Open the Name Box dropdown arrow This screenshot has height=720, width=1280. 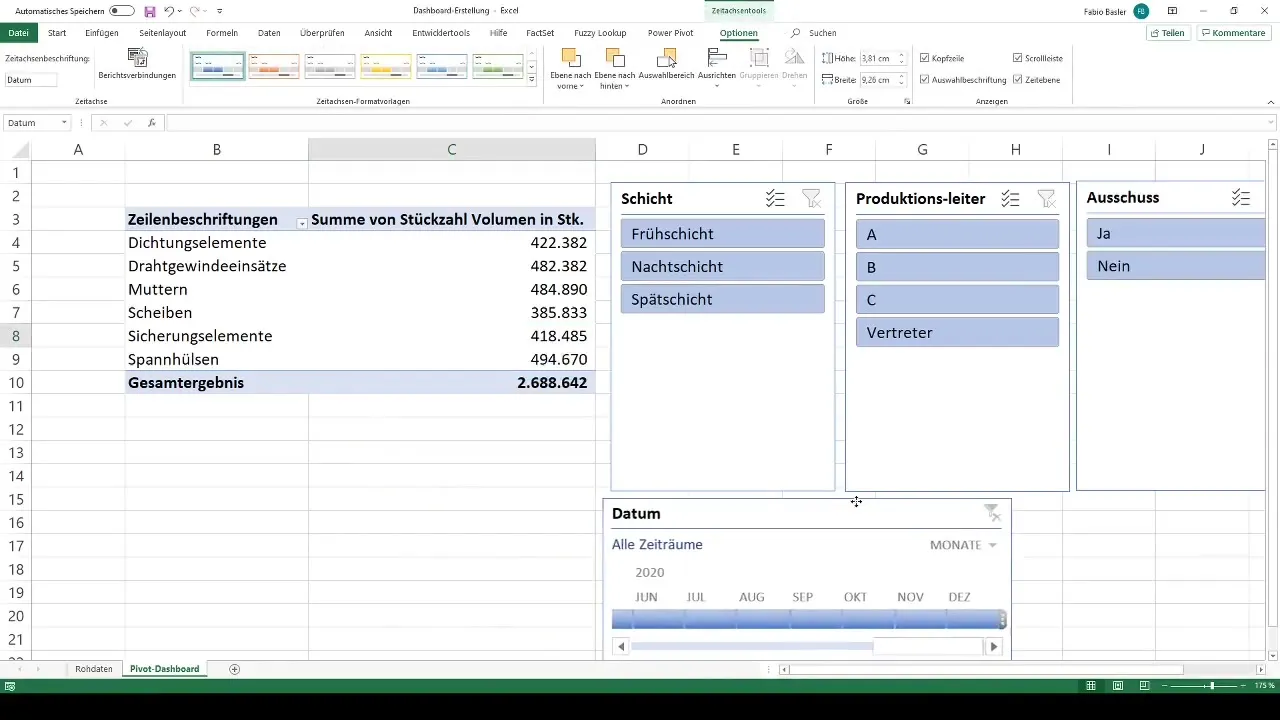pyautogui.click(x=64, y=123)
